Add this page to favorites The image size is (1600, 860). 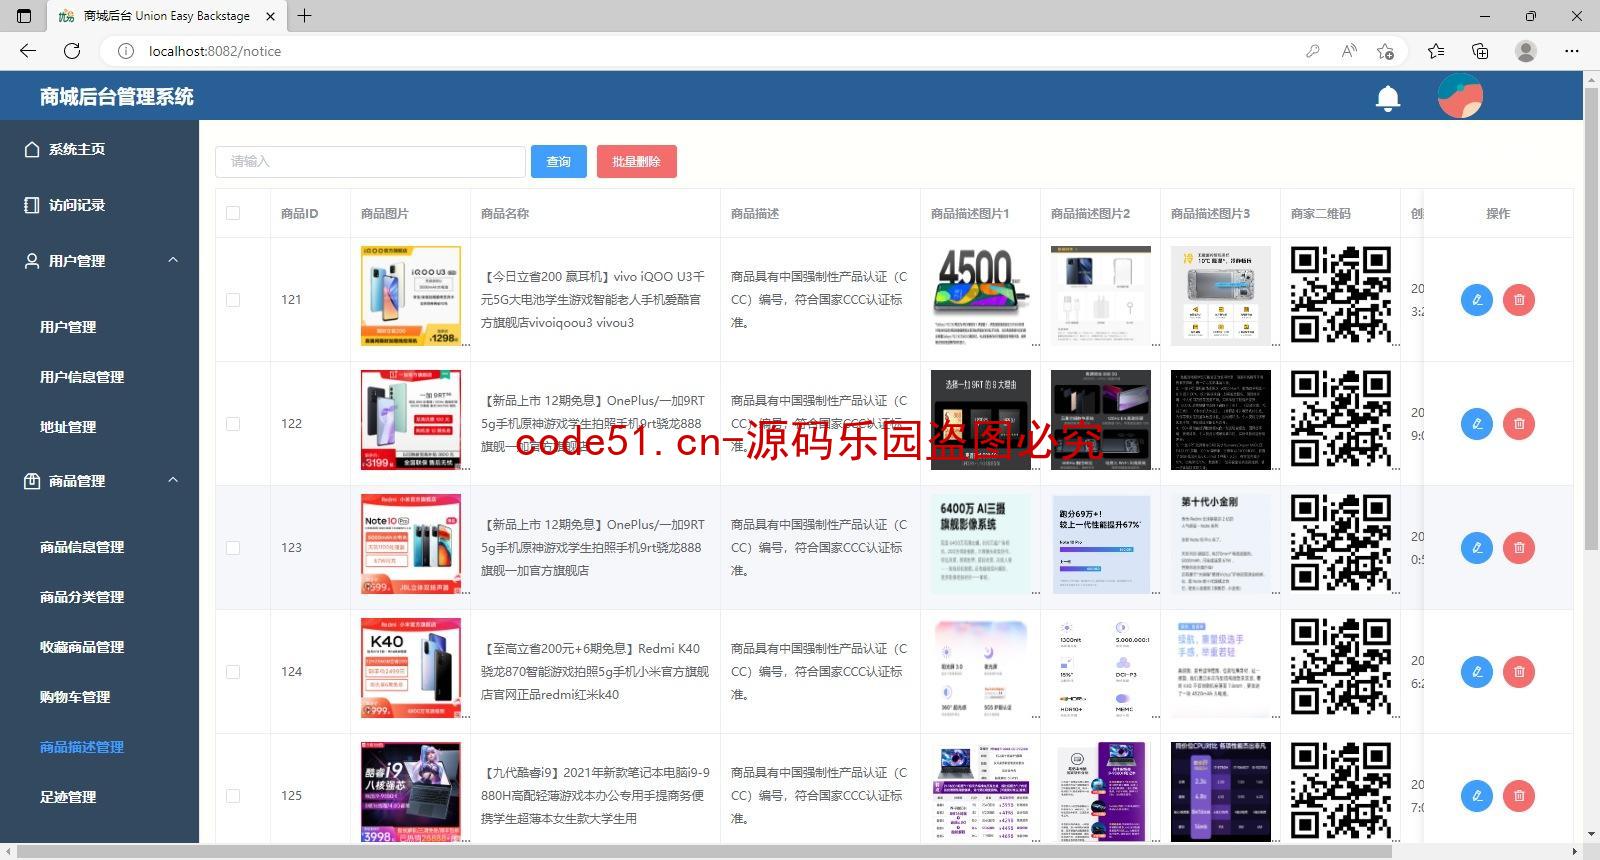point(1385,51)
